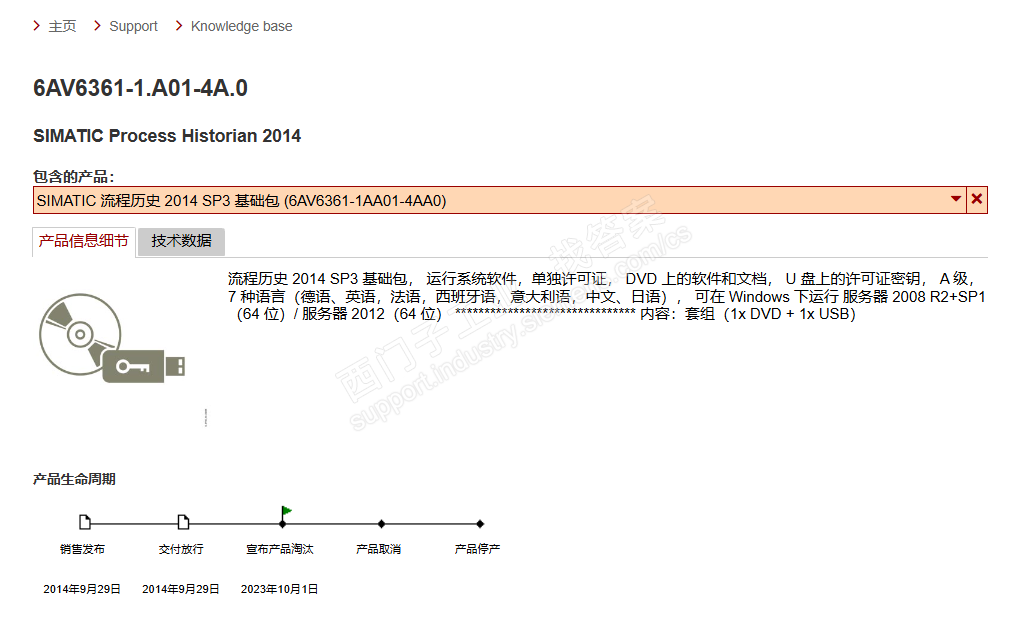The image size is (1021, 624).
Task: Open the SIMATIC 流程历史 2014 SP3 combo box
Action: (499, 200)
